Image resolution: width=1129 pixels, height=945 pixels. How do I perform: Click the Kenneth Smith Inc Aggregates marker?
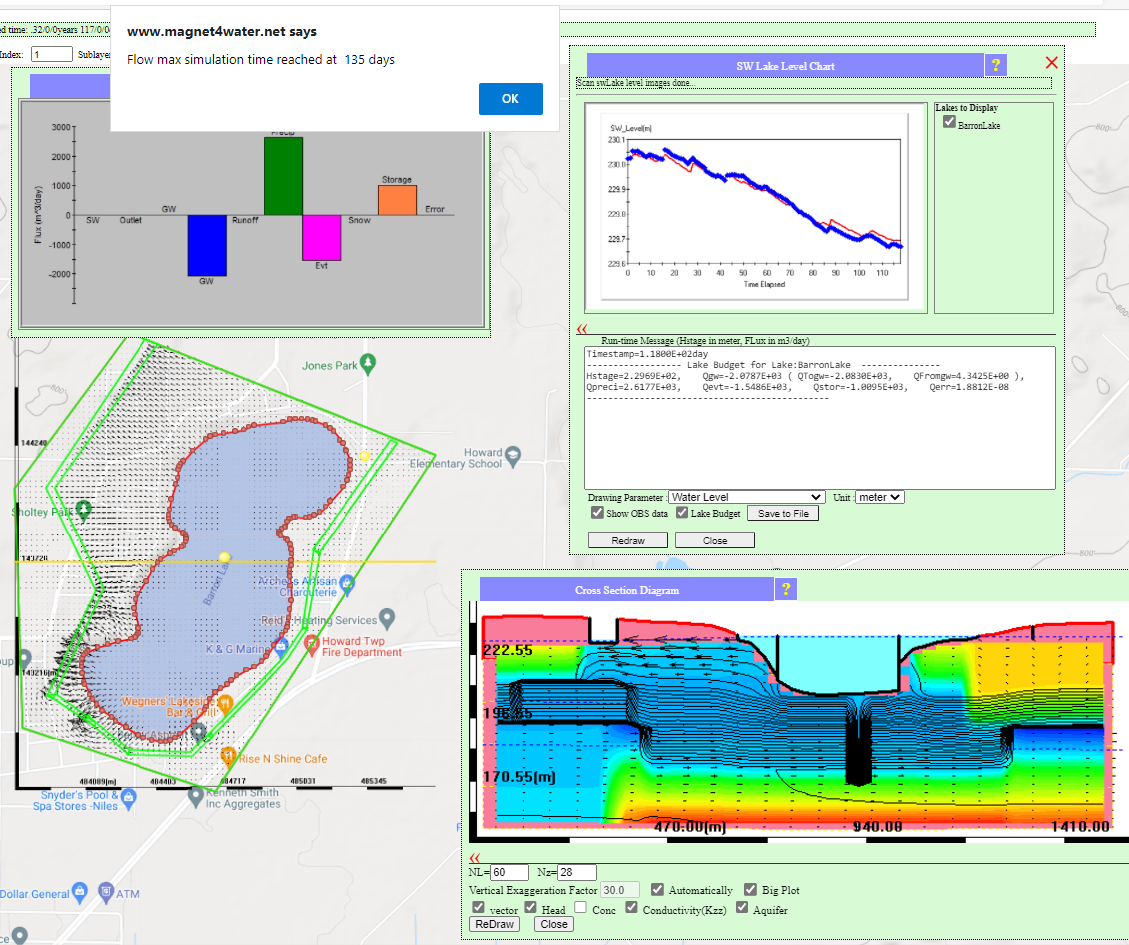[x=195, y=796]
